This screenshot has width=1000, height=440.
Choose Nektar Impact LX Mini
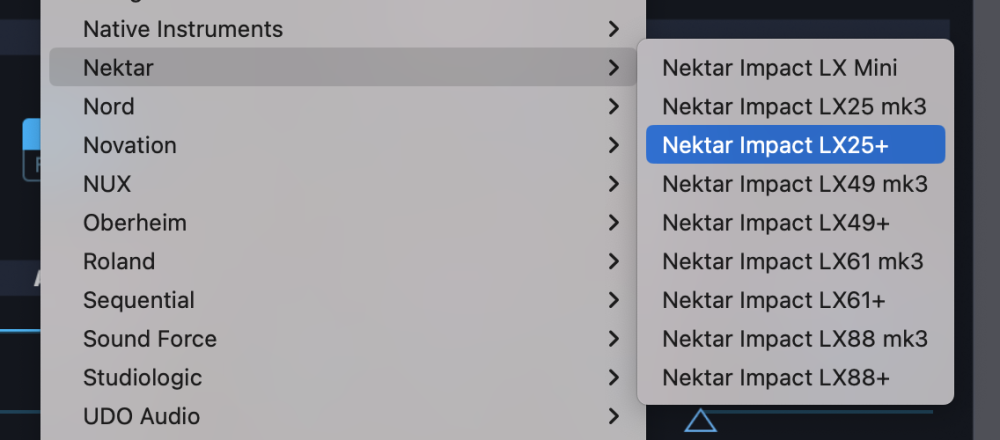[x=780, y=68]
